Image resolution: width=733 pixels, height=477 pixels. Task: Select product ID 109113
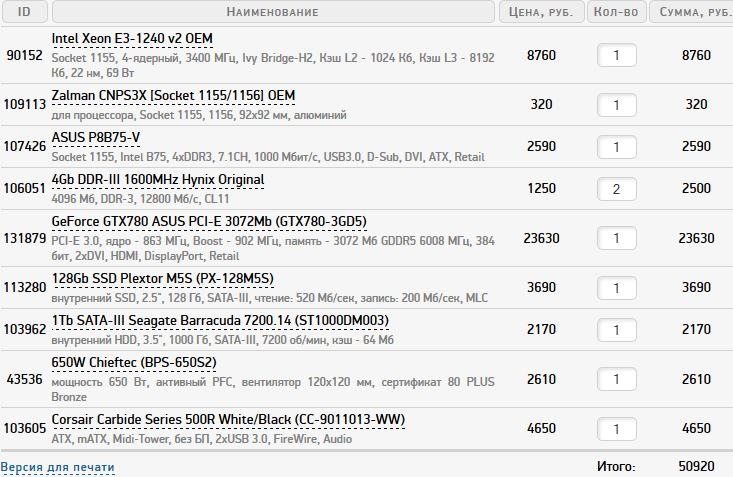[24, 104]
